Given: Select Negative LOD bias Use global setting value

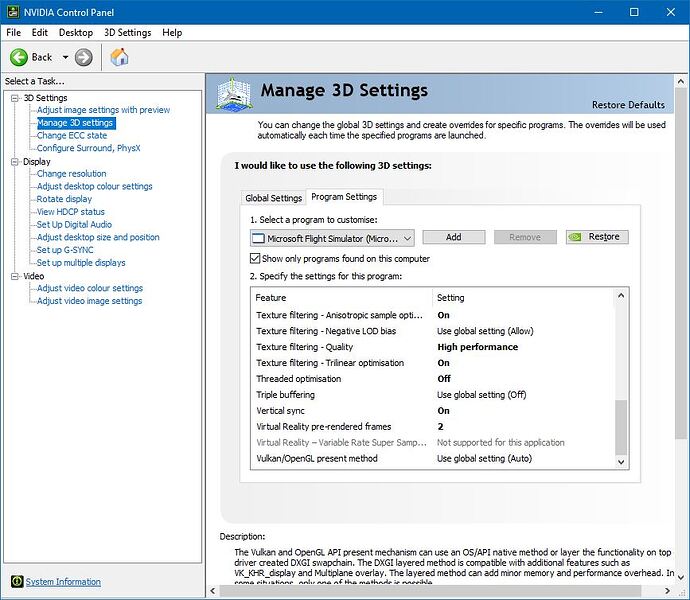Looking at the screenshot, I should [485, 331].
